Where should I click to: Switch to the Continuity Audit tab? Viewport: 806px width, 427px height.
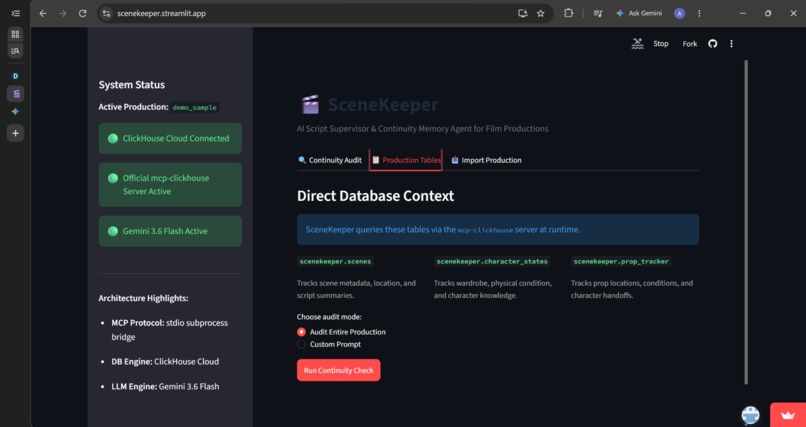click(x=330, y=160)
